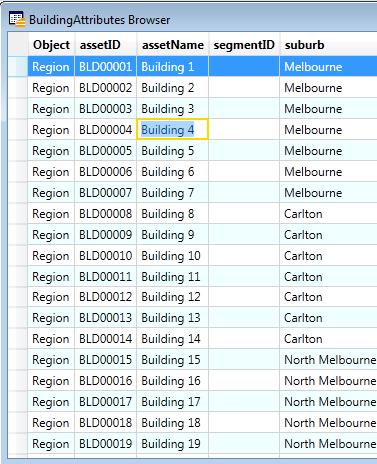Click the Building 18 cell
This screenshot has width=377, height=464.
tap(173, 423)
